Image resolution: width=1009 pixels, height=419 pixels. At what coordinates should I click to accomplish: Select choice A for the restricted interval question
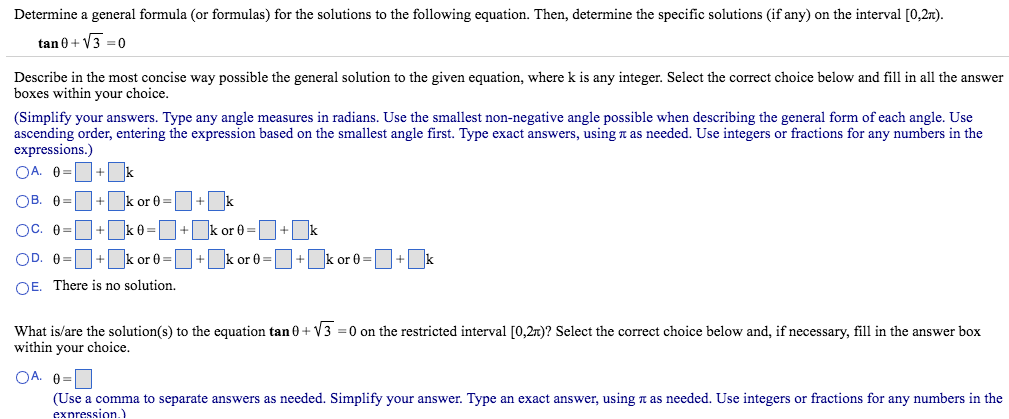[23, 378]
